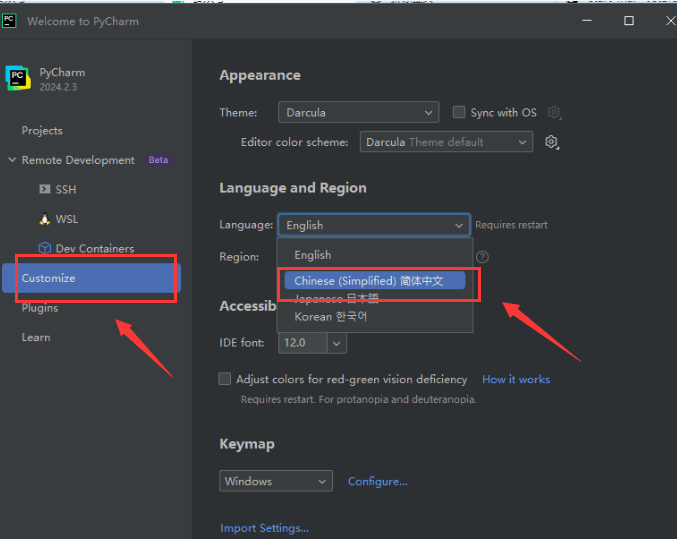This screenshot has width=677, height=539.
Task: Click the Configure... keymap link
Action: click(378, 481)
